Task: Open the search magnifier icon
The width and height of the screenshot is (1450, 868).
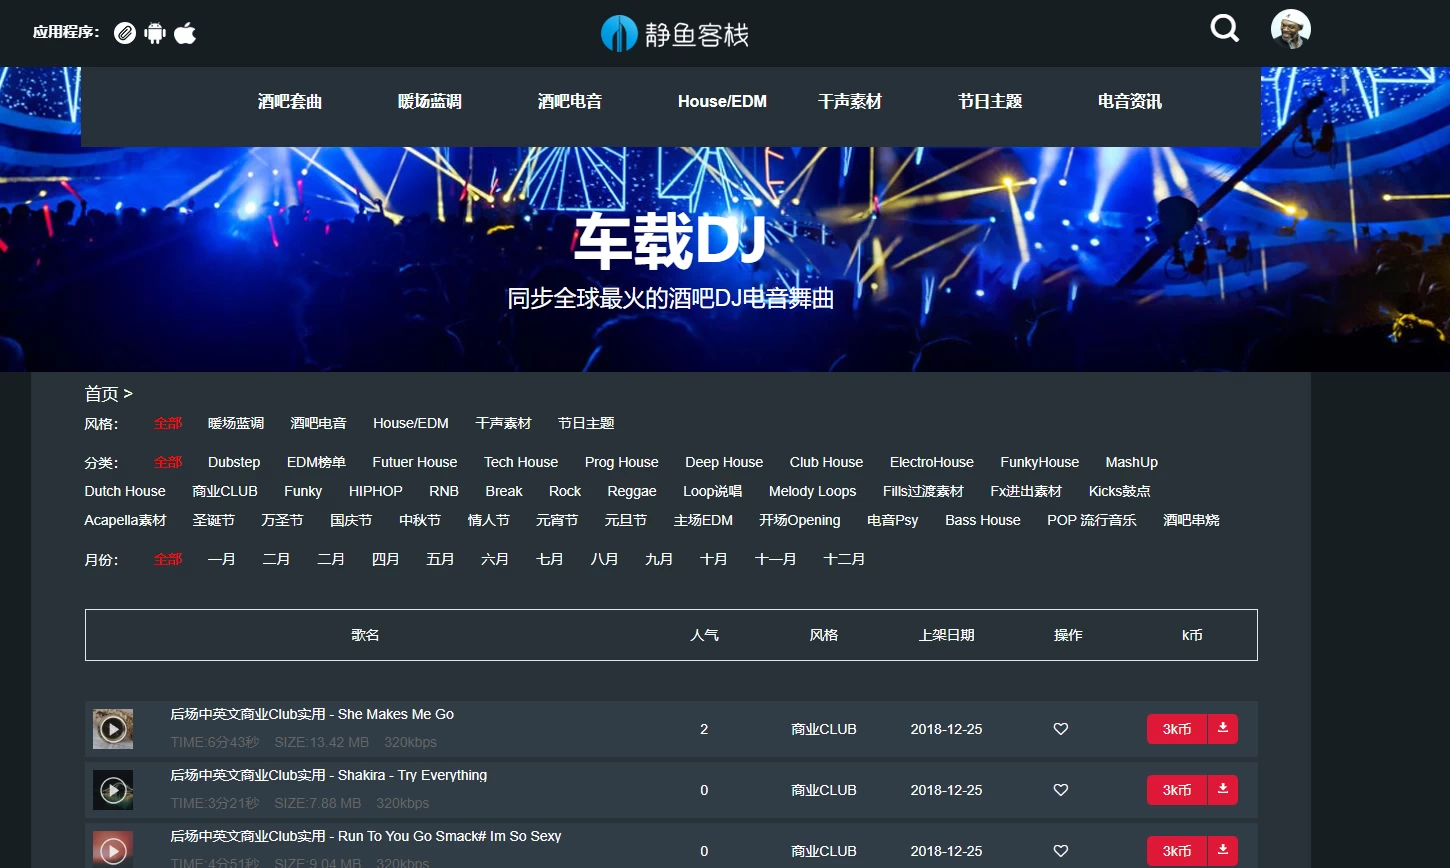Action: 1224,29
